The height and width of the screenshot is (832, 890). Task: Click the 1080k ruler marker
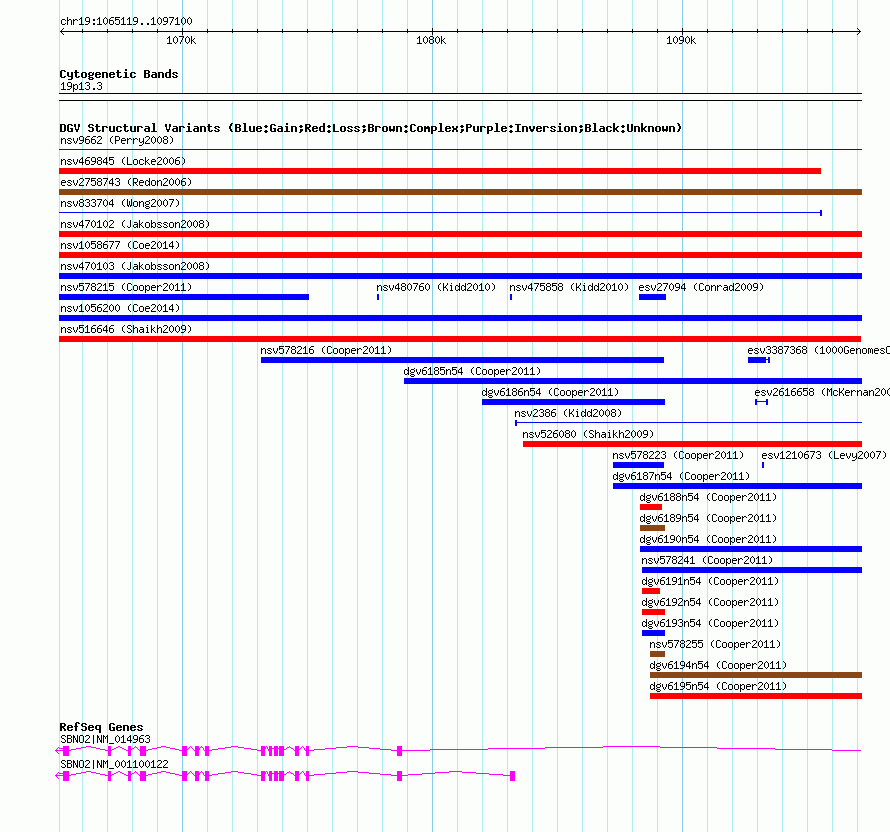pyautogui.click(x=431, y=40)
